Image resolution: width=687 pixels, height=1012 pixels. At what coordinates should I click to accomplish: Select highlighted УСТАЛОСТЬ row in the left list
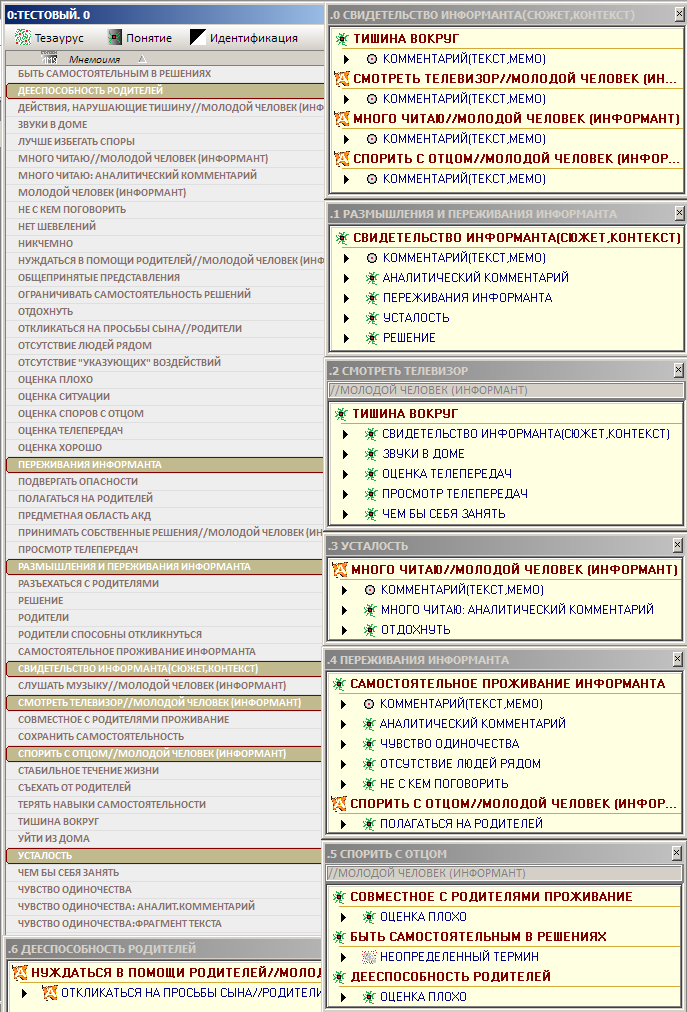coord(165,855)
